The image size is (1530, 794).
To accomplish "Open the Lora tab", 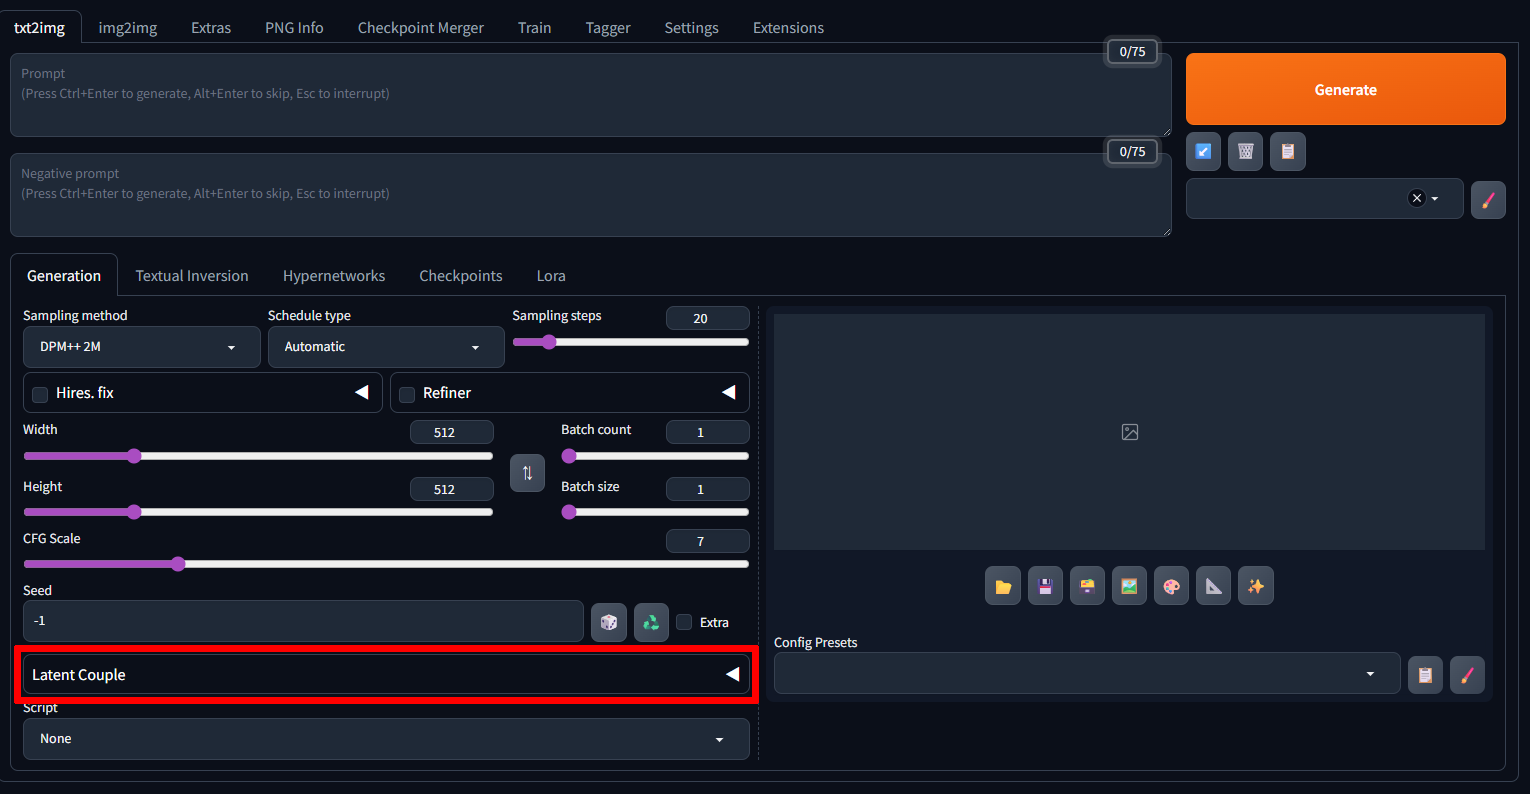I will point(550,276).
